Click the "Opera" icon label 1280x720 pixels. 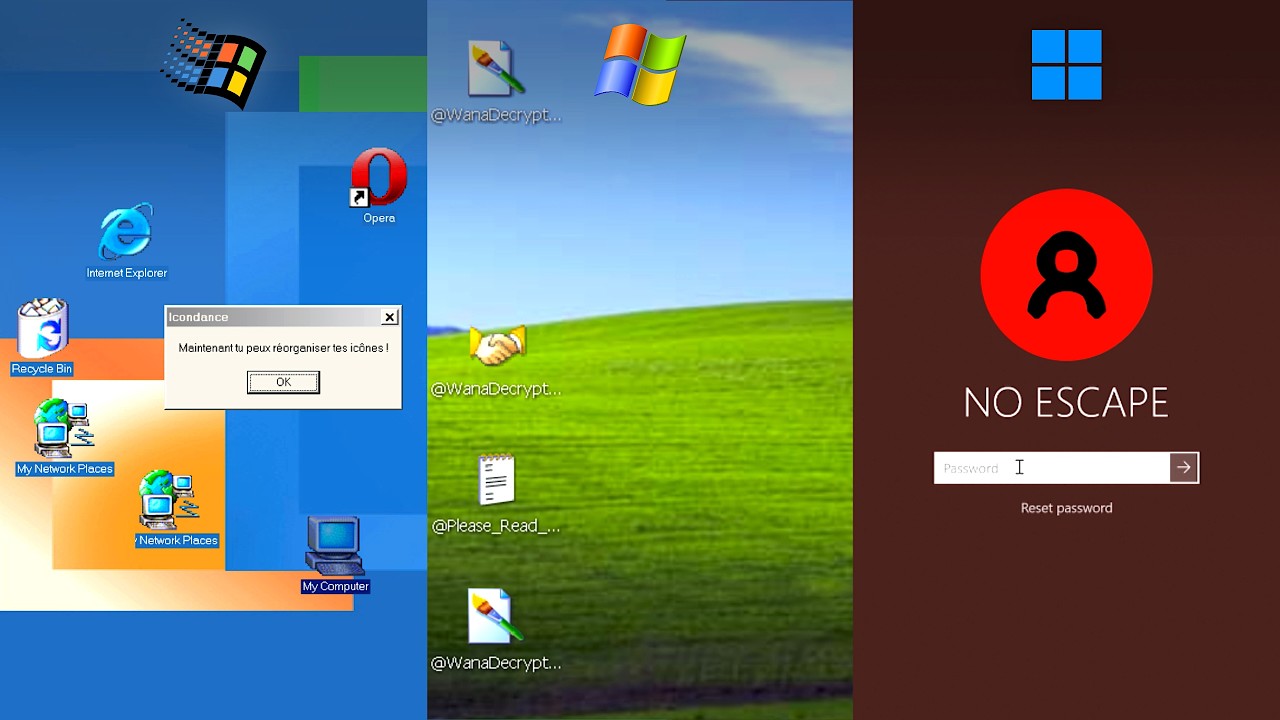coord(379,218)
